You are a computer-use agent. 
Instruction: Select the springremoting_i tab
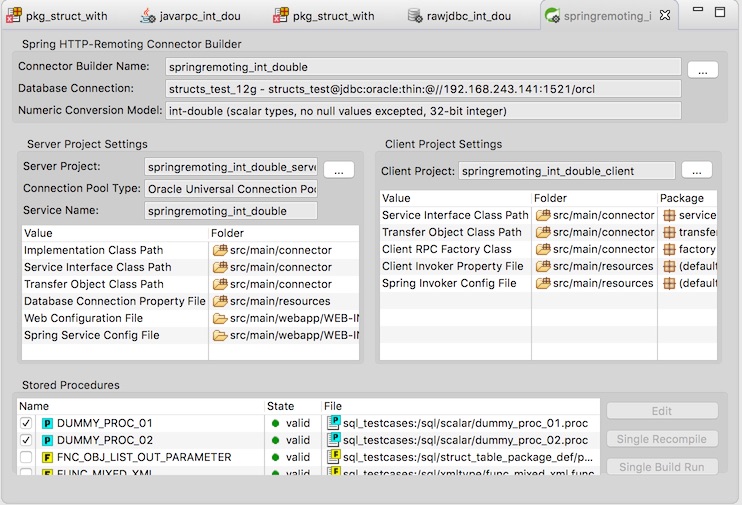pyautogui.click(x=607, y=16)
